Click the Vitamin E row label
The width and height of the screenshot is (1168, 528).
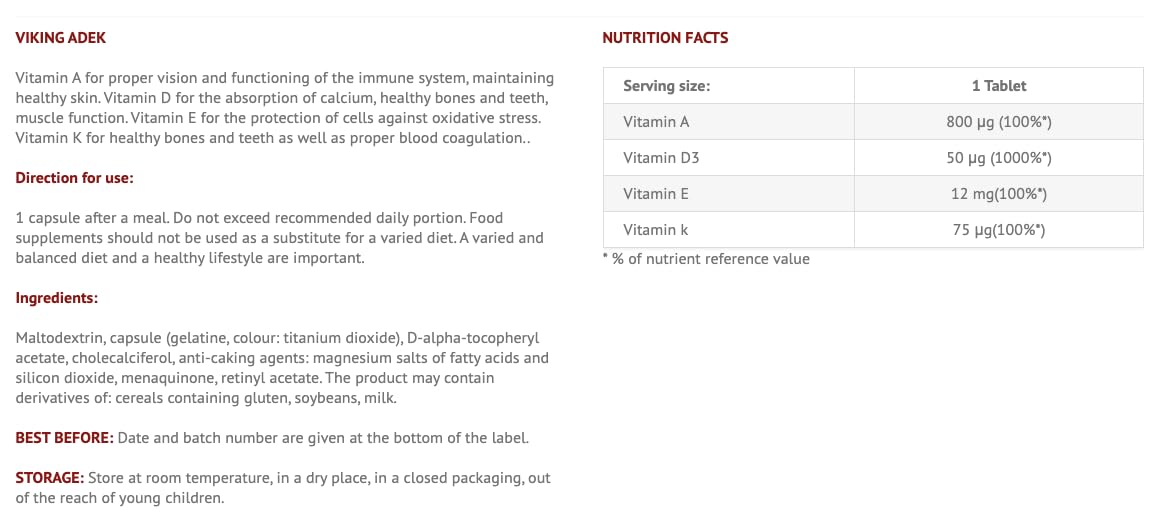coord(655,194)
